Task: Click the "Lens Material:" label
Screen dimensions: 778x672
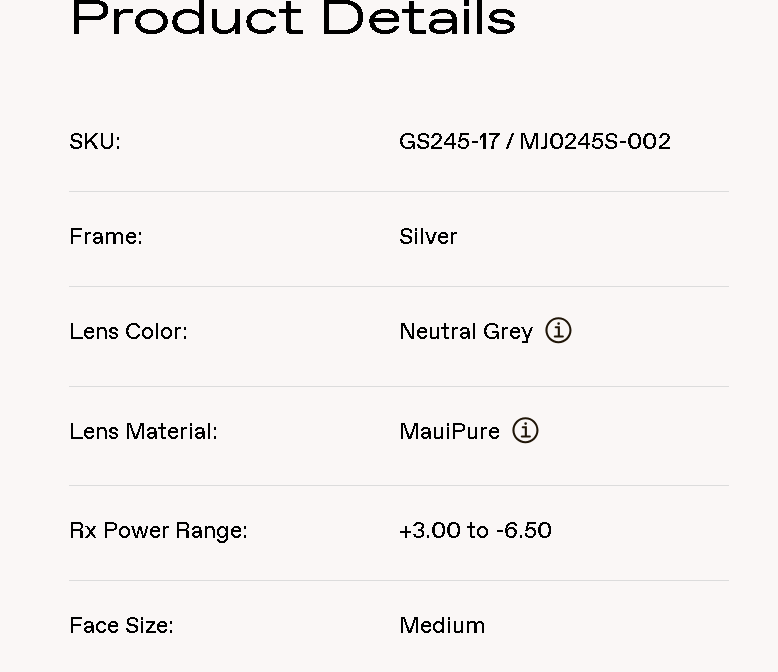Action: [x=143, y=432]
